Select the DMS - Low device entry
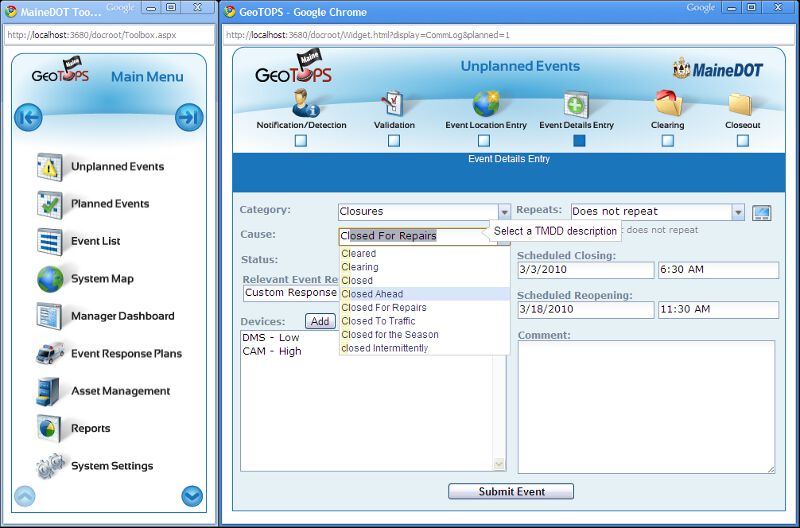Image resolution: width=800 pixels, height=528 pixels. point(270,338)
